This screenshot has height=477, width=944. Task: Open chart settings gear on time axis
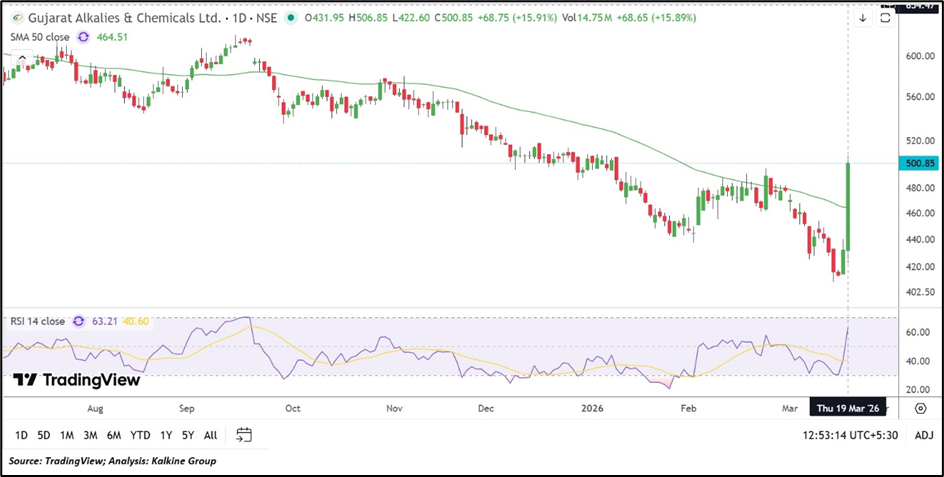coord(919,408)
